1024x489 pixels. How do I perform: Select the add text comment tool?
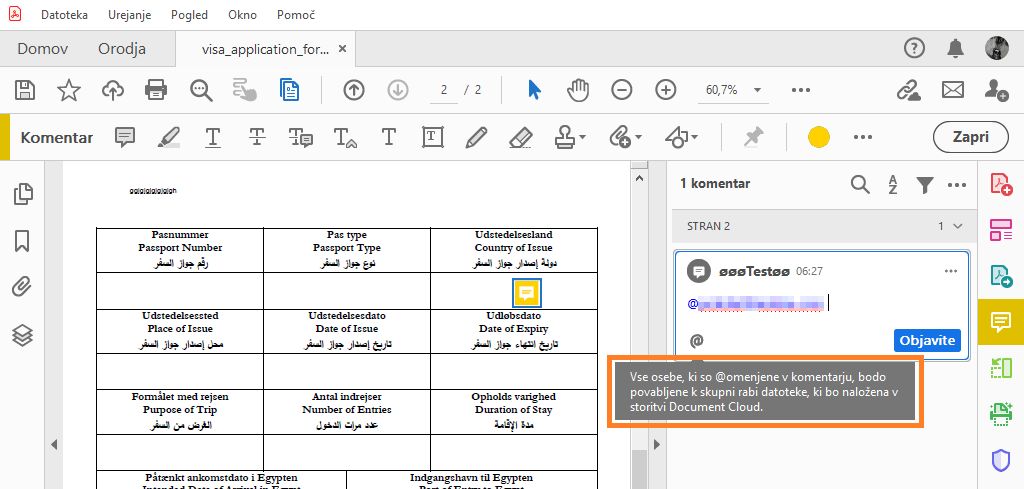tap(389, 137)
